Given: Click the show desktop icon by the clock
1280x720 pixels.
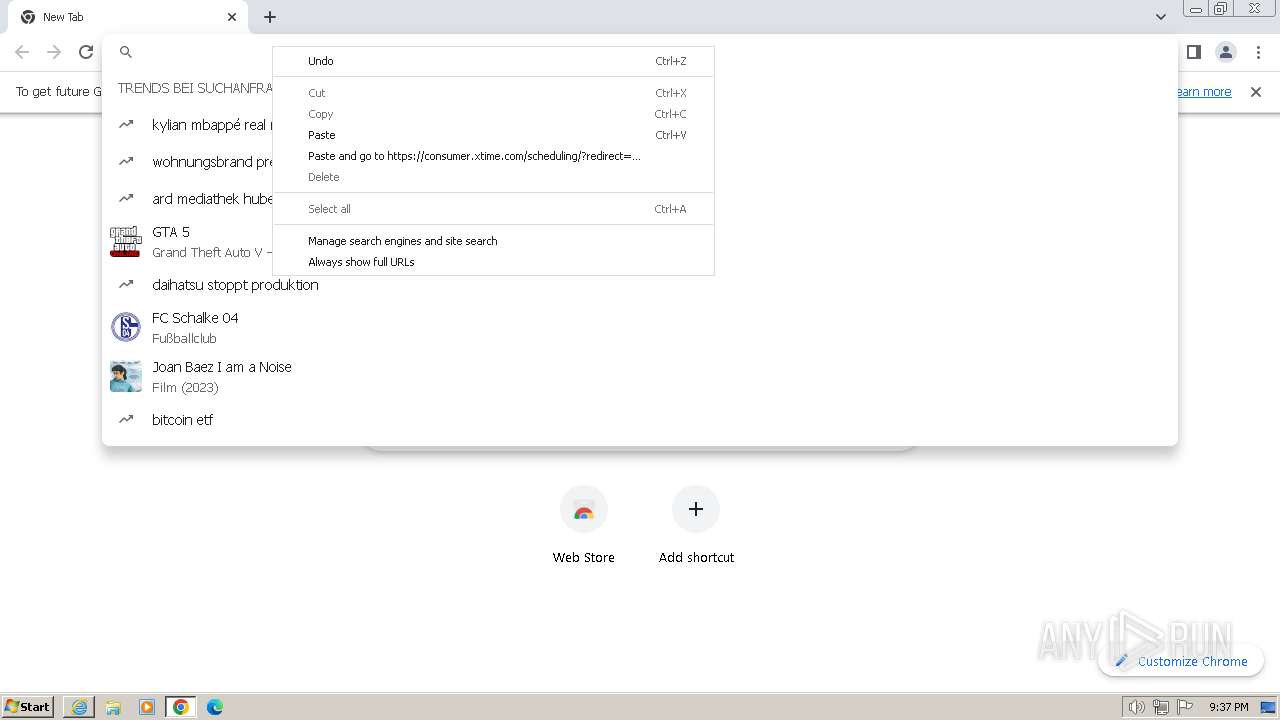Looking at the screenshot, I should pos(1268,707).
